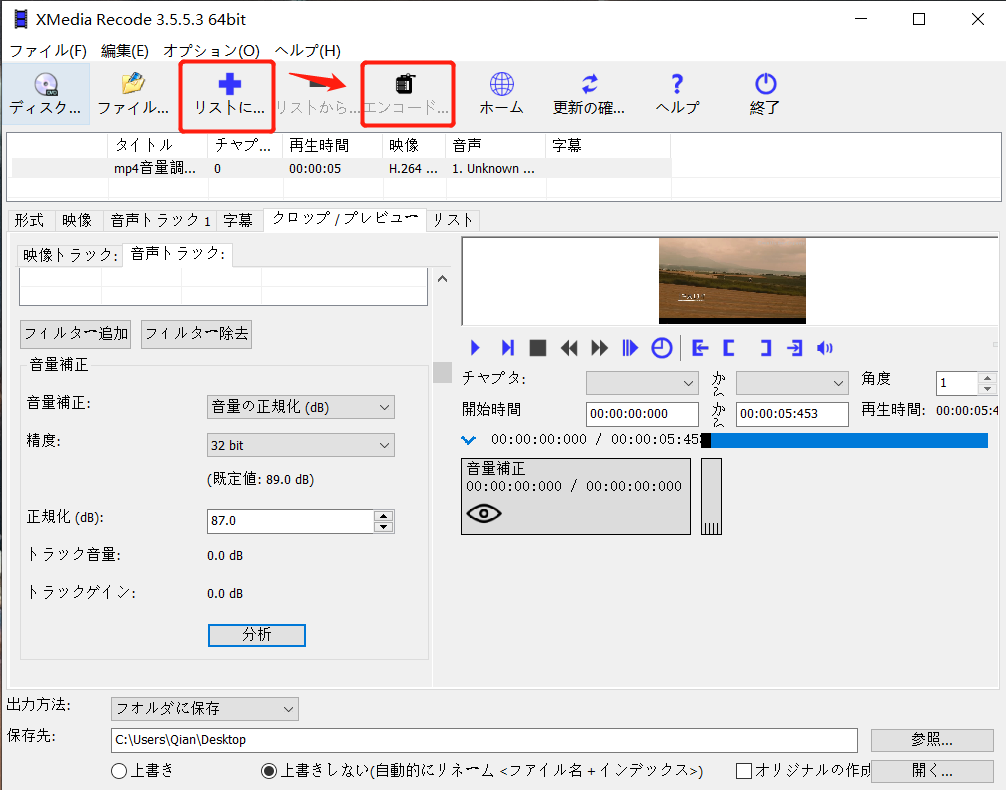Open the 音量補正 mode dropdown

300,407
